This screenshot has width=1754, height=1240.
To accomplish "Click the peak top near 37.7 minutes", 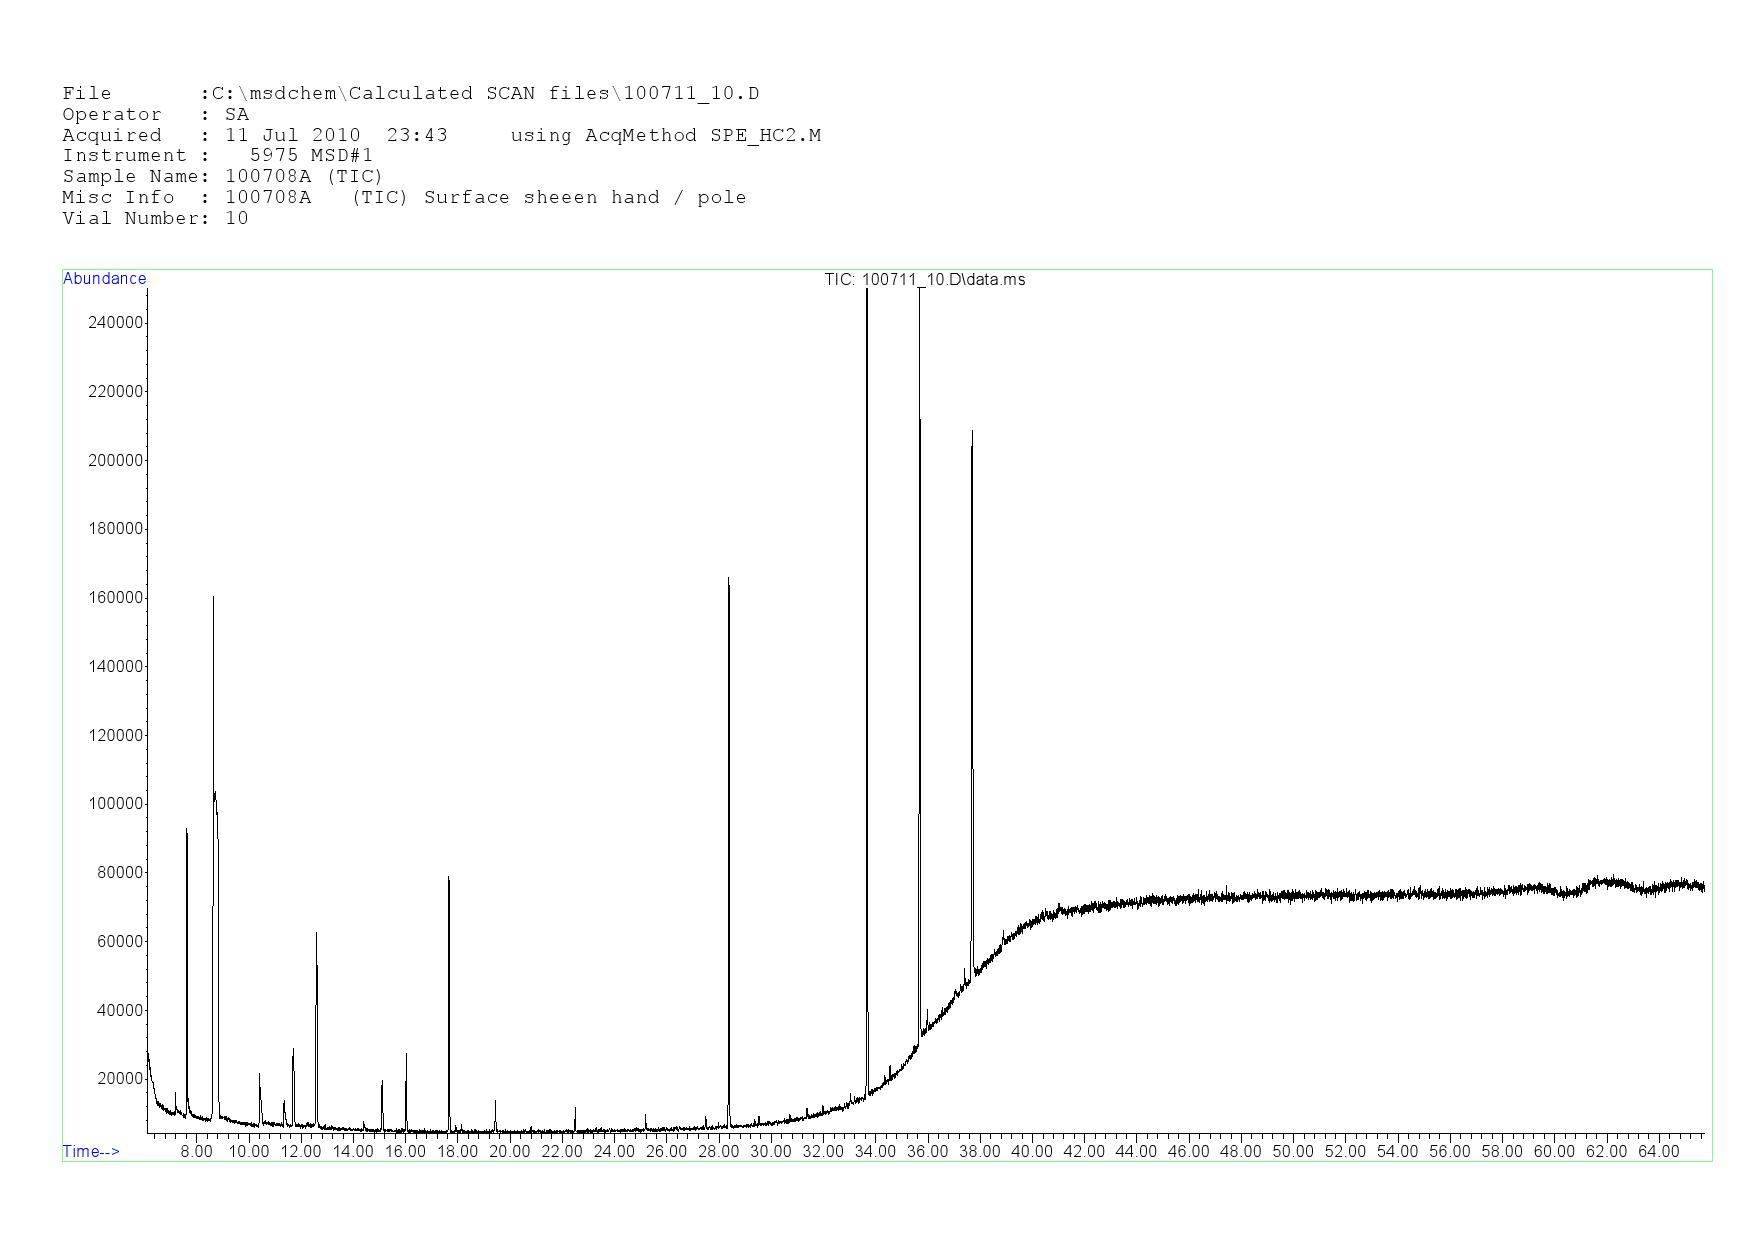I will coord(972,432).
